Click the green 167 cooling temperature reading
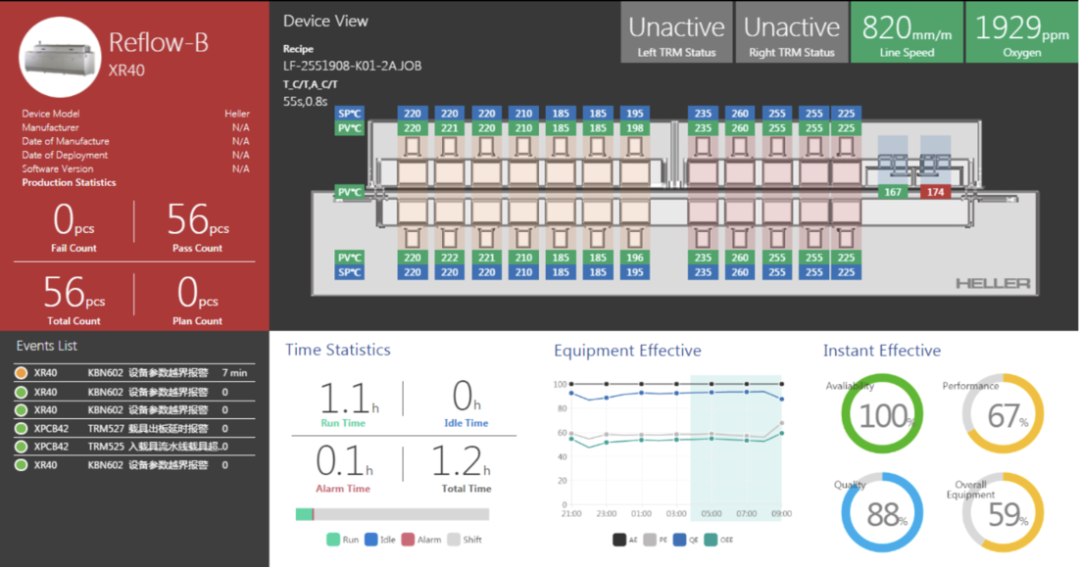Viewport: 1080px width, 568px height. pyautogui.click(x=893, y=192)
